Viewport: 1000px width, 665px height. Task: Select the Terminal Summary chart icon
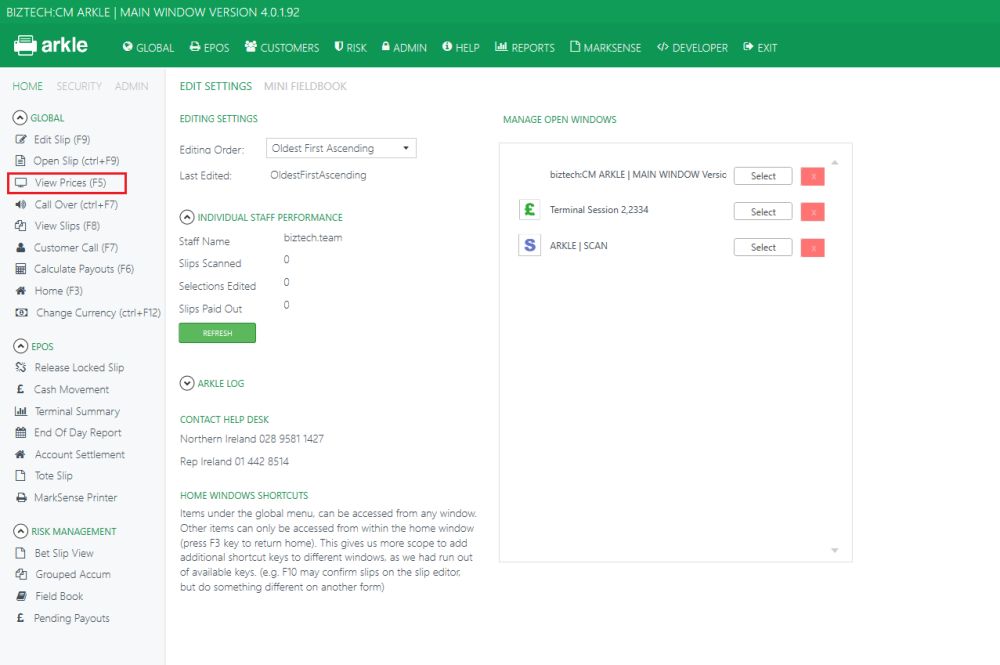pyautogui.click(x=19, y=411)
